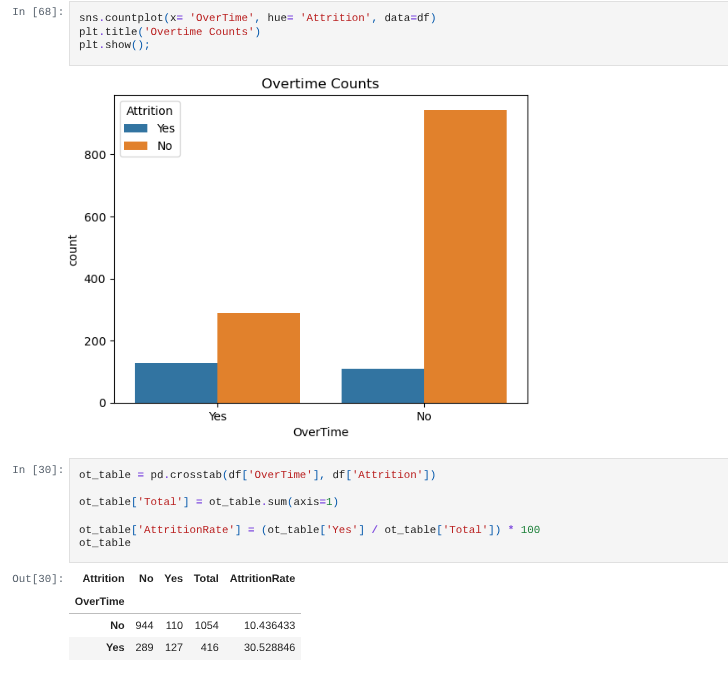
Task: Click the Out[30] output prompt
Action: click(38, 579)
